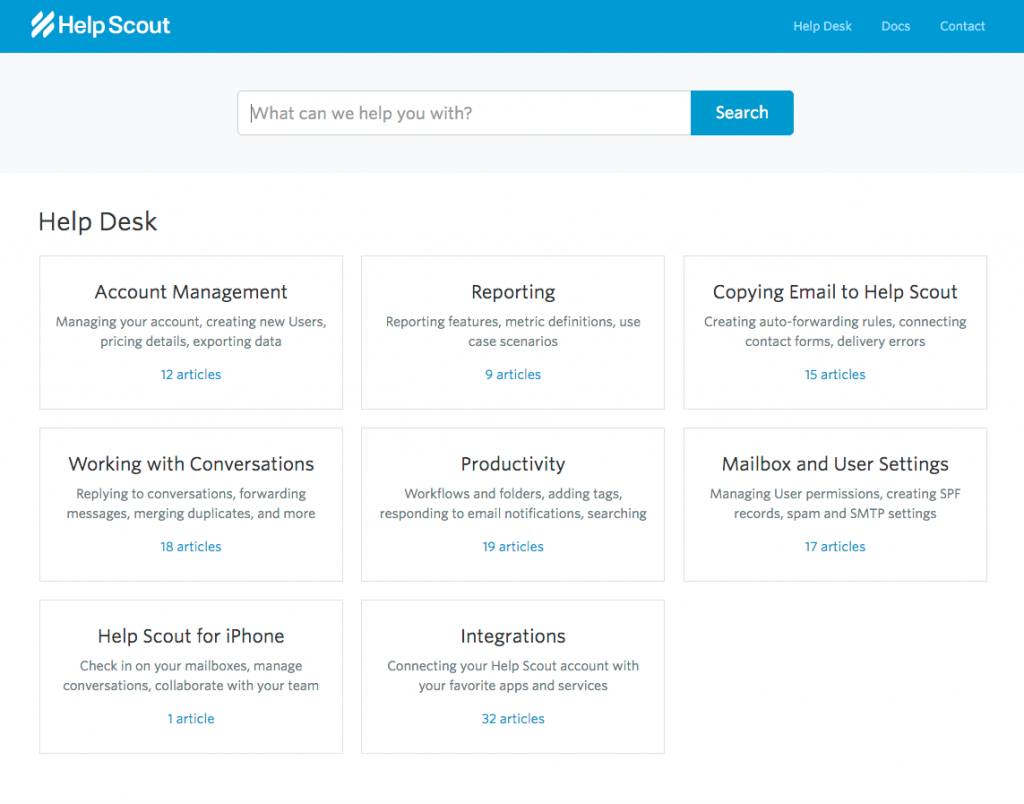Open the Integrations category title
The height and width of the screenshot is (804, 1024).
(513, 636)
